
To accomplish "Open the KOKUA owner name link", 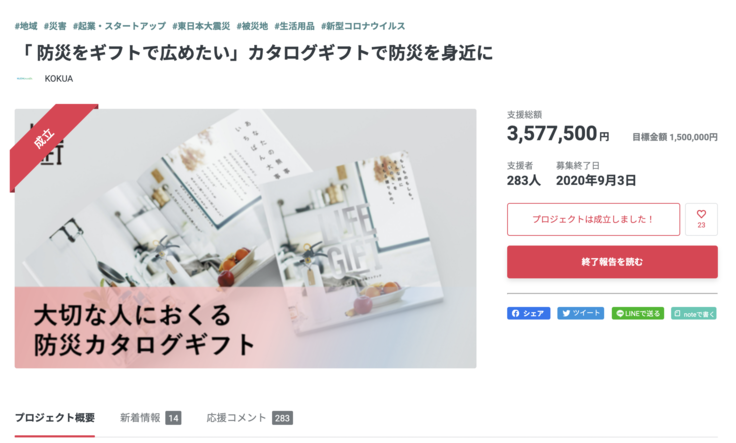I will tap(59, 78).
